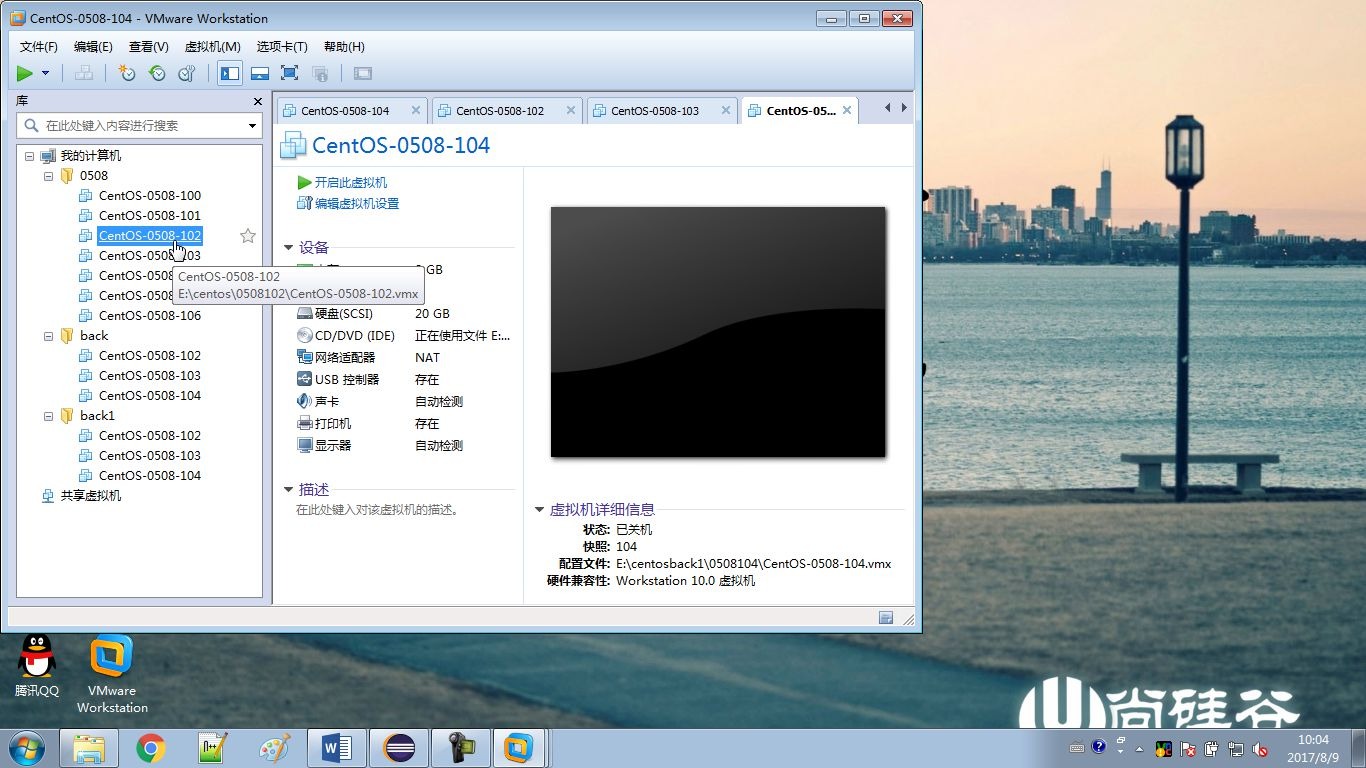Open Eclipse from the taskbar

[399, 748]
